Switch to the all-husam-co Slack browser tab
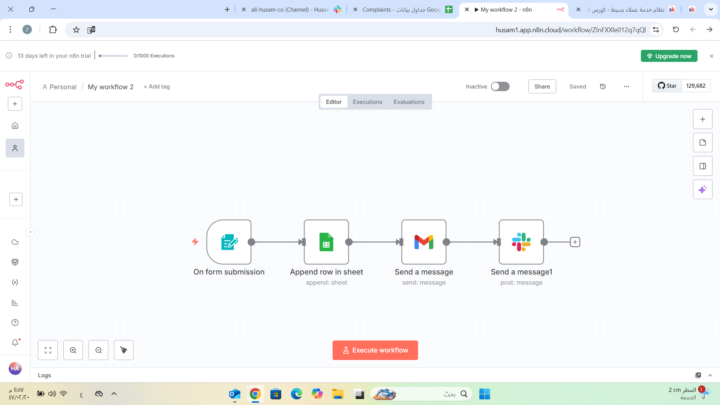The width and height of the screenshot is (720, 405). point(292,9)
